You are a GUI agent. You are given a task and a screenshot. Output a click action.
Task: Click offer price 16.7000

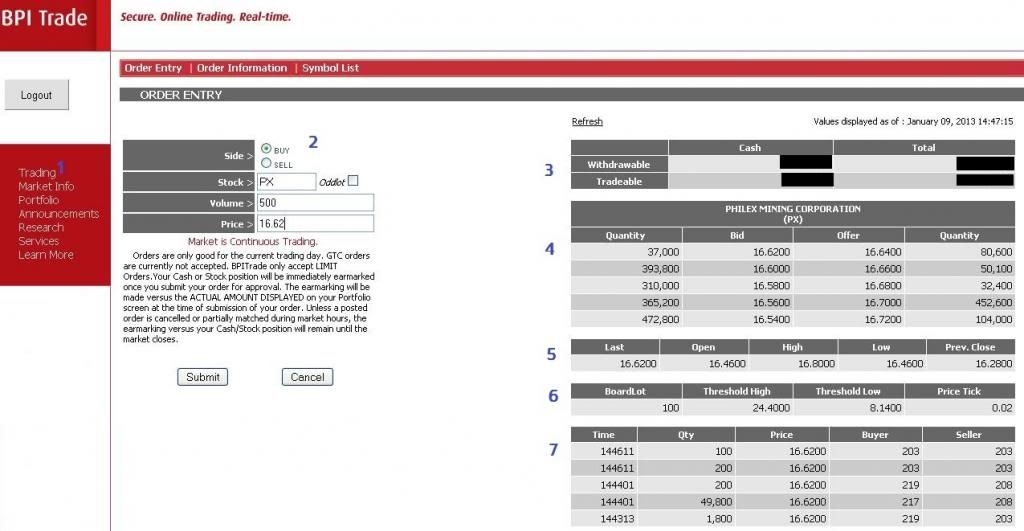(x=883, y=302)
